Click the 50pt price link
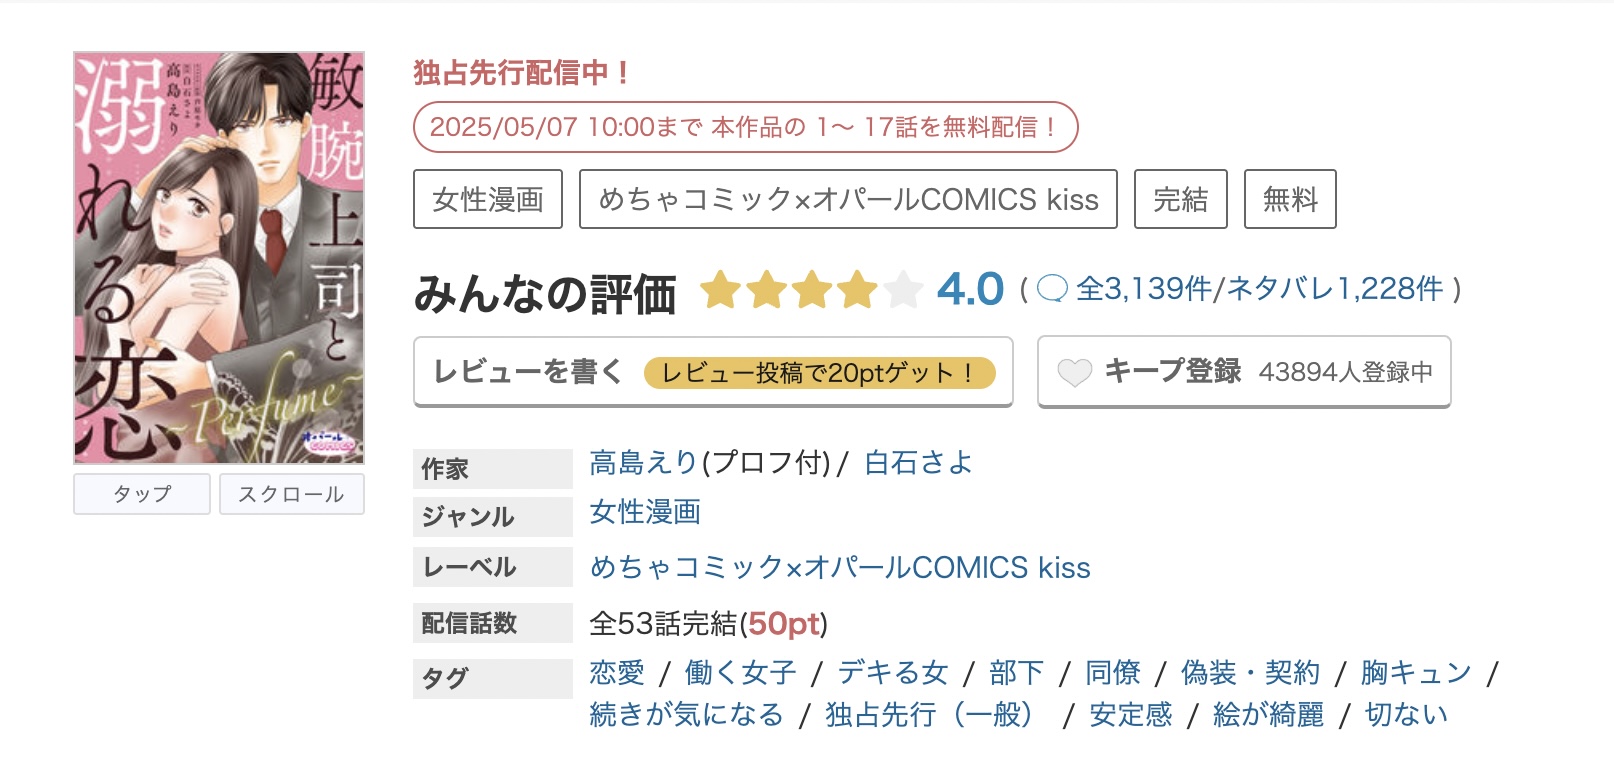Viewport: 1614px width, 776px height. click(784, 622)
